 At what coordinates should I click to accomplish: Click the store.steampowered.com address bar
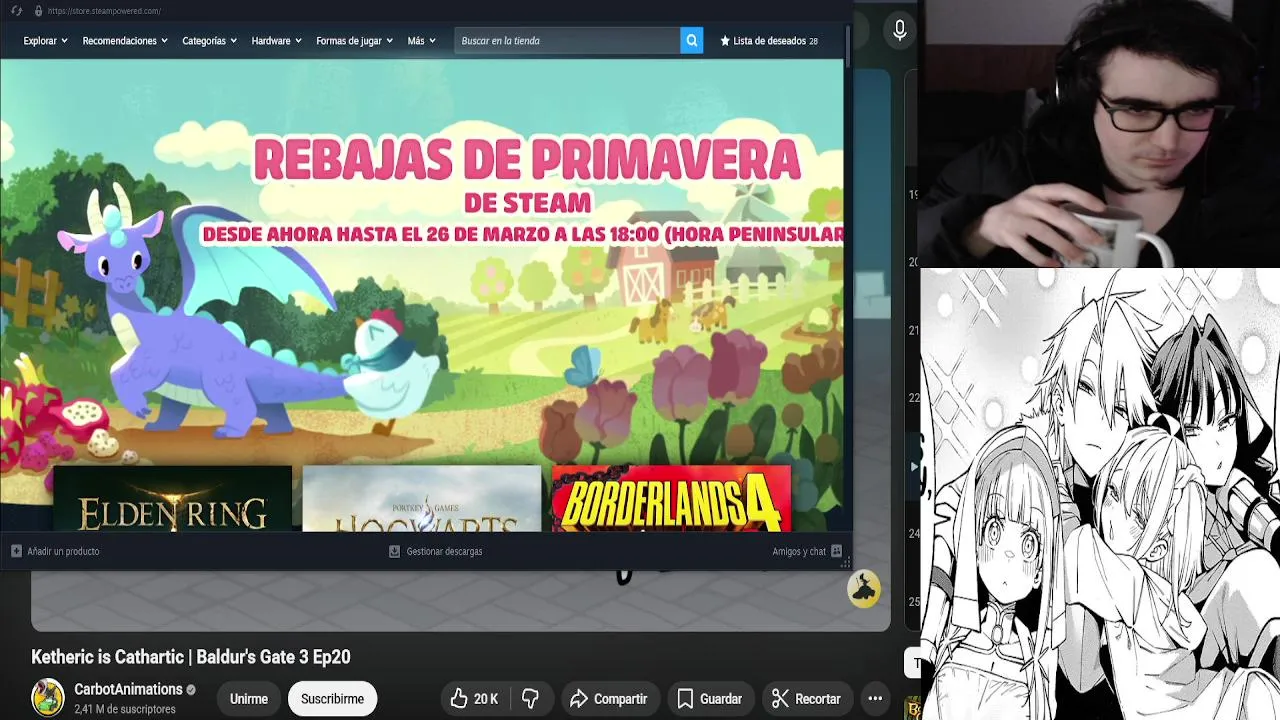point(104,11)
